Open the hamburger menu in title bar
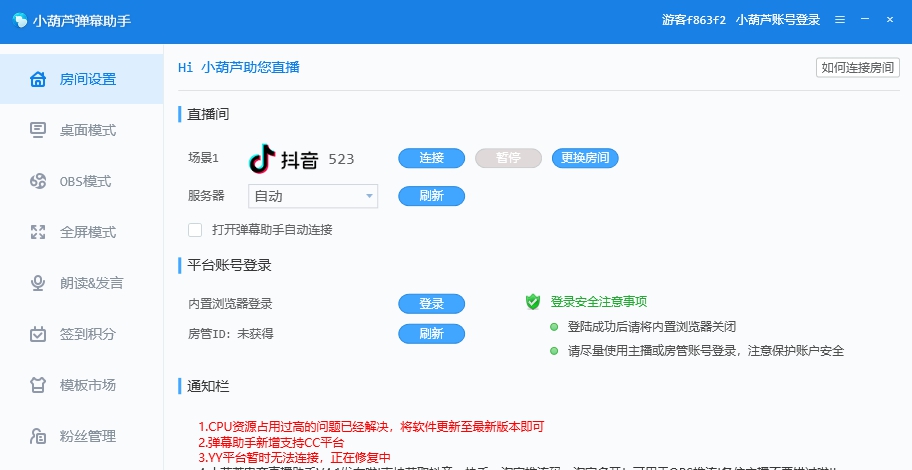Image resolution: width=912 pixels, height=470 pixels. pyautogui.click(x=839, y=20)
